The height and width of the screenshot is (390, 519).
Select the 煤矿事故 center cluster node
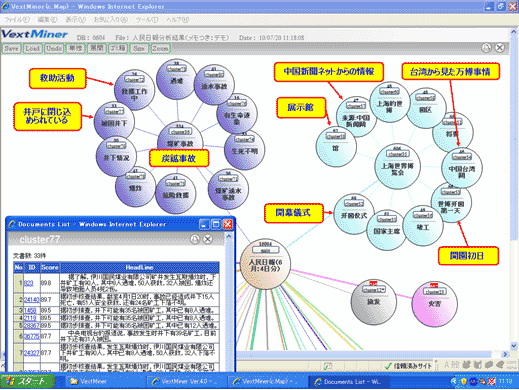click(180, 141)
